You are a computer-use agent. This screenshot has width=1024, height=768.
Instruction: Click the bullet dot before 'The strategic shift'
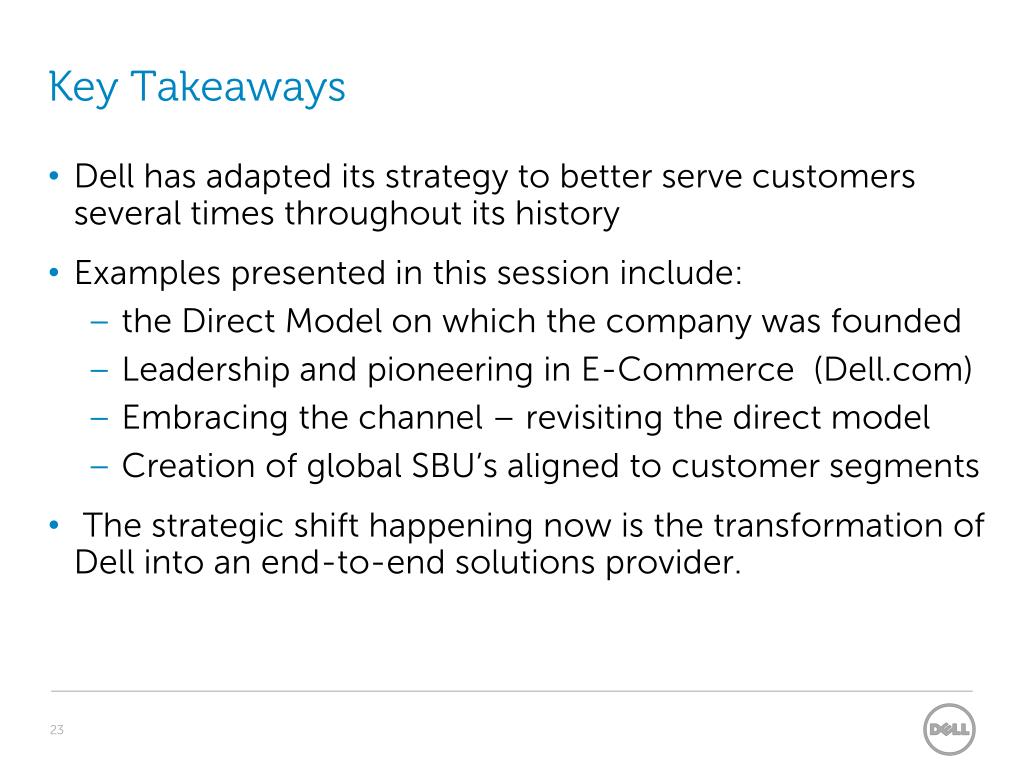pos(55,524)
